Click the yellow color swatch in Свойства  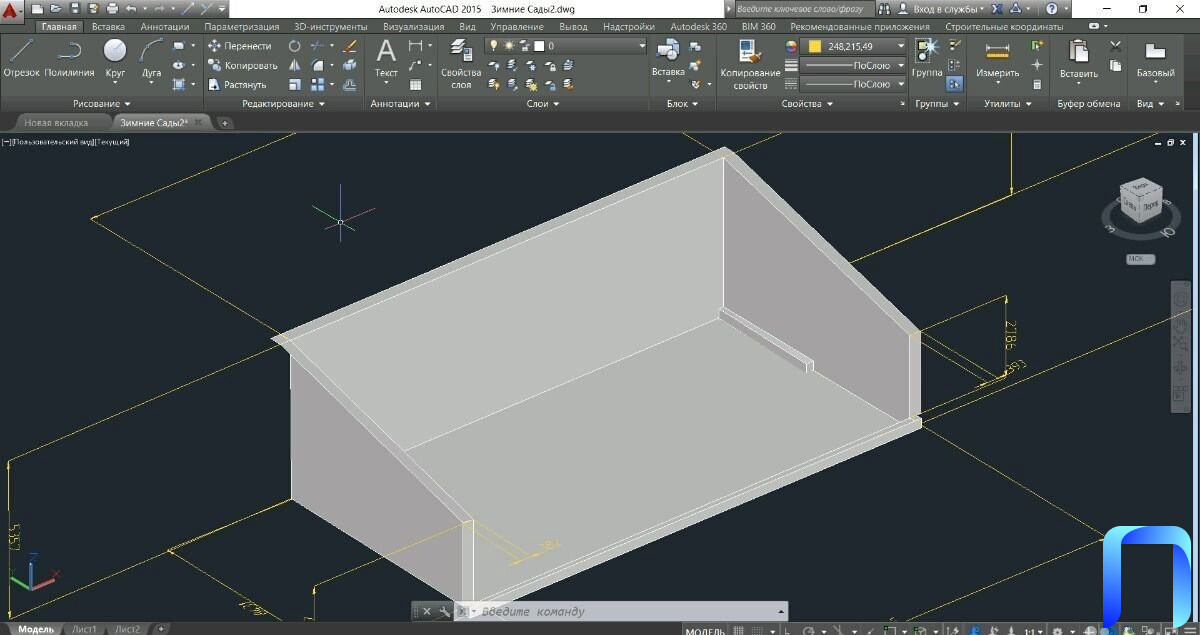point(814,46)
